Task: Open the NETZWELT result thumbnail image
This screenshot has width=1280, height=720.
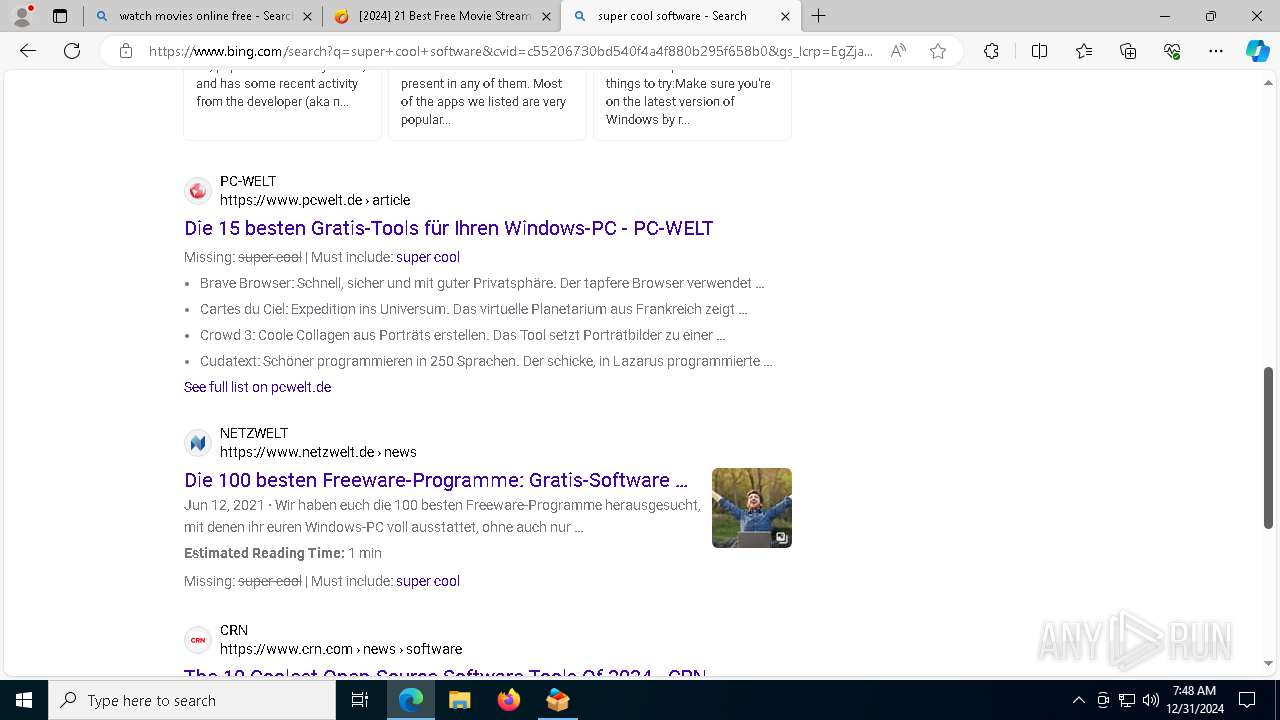Action: [x=752, y=508]
